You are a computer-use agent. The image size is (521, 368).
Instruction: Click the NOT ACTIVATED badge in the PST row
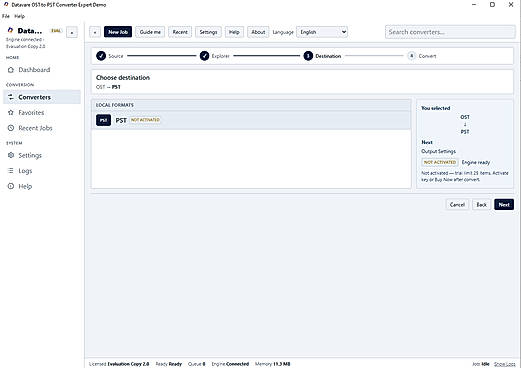pos(145,120)
